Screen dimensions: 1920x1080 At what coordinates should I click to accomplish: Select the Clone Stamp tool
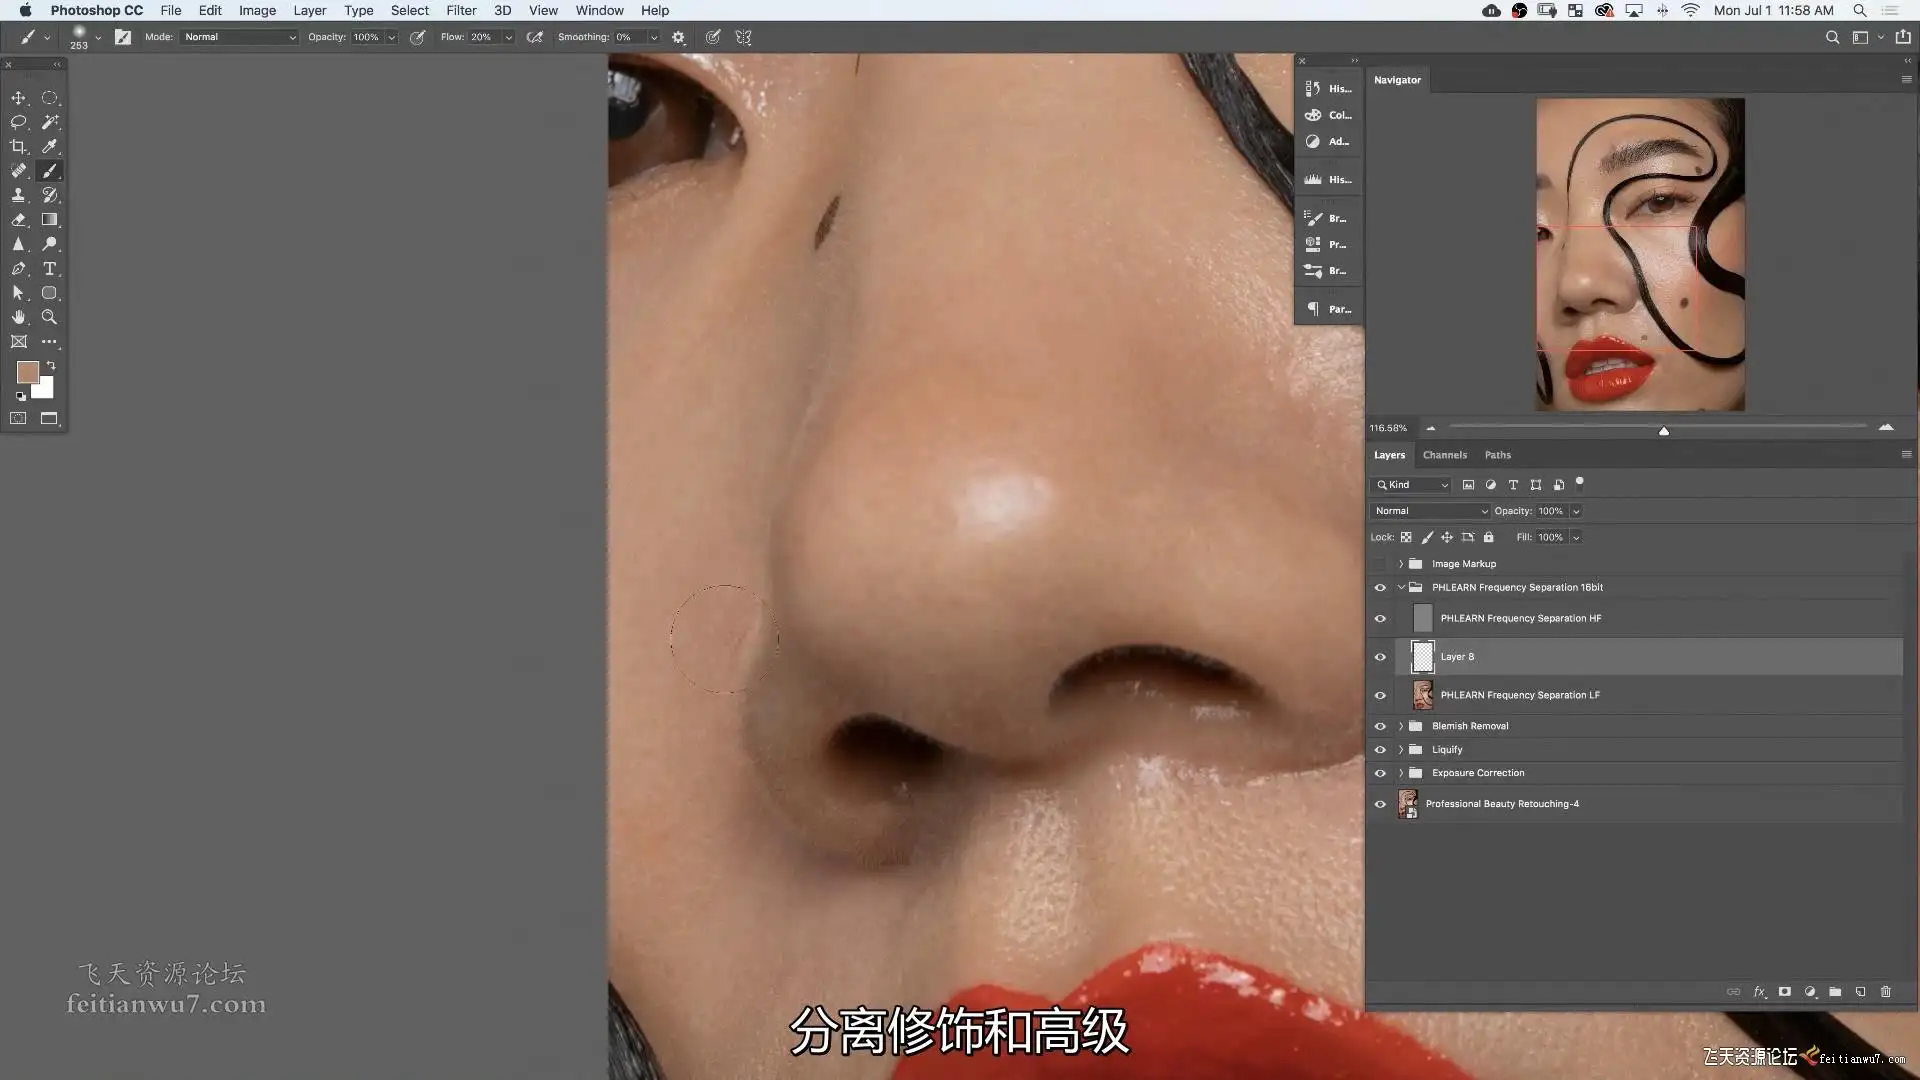pyautogui.click(x=18, y=195)
